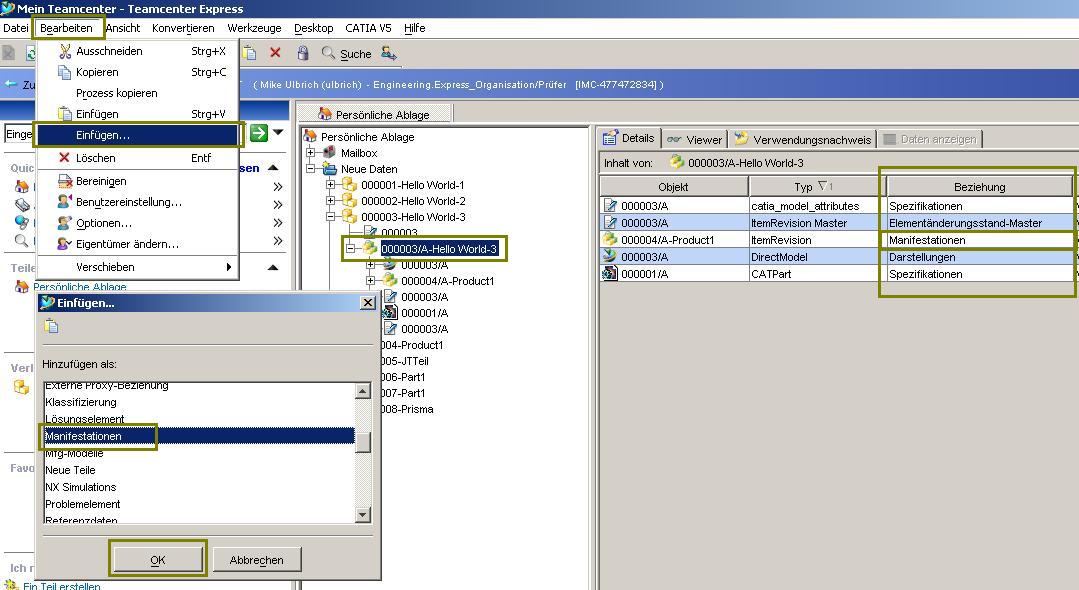The width and height of the screenshot is (1079, 590).
Task: Open the Ansicht menu
Action: (x=122, y=28)
